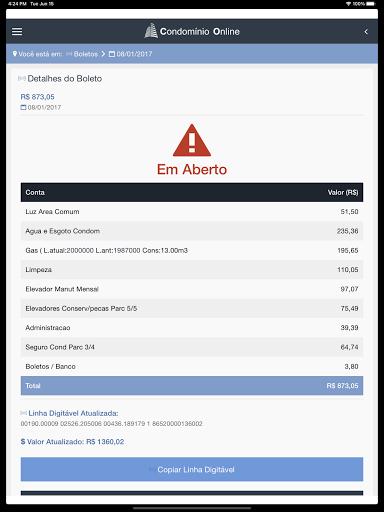The height and width of the screenshot is (512, 384).
Task: Tap the red warning triangle icon
Action: pyautogui.click(x=192, y=140)
